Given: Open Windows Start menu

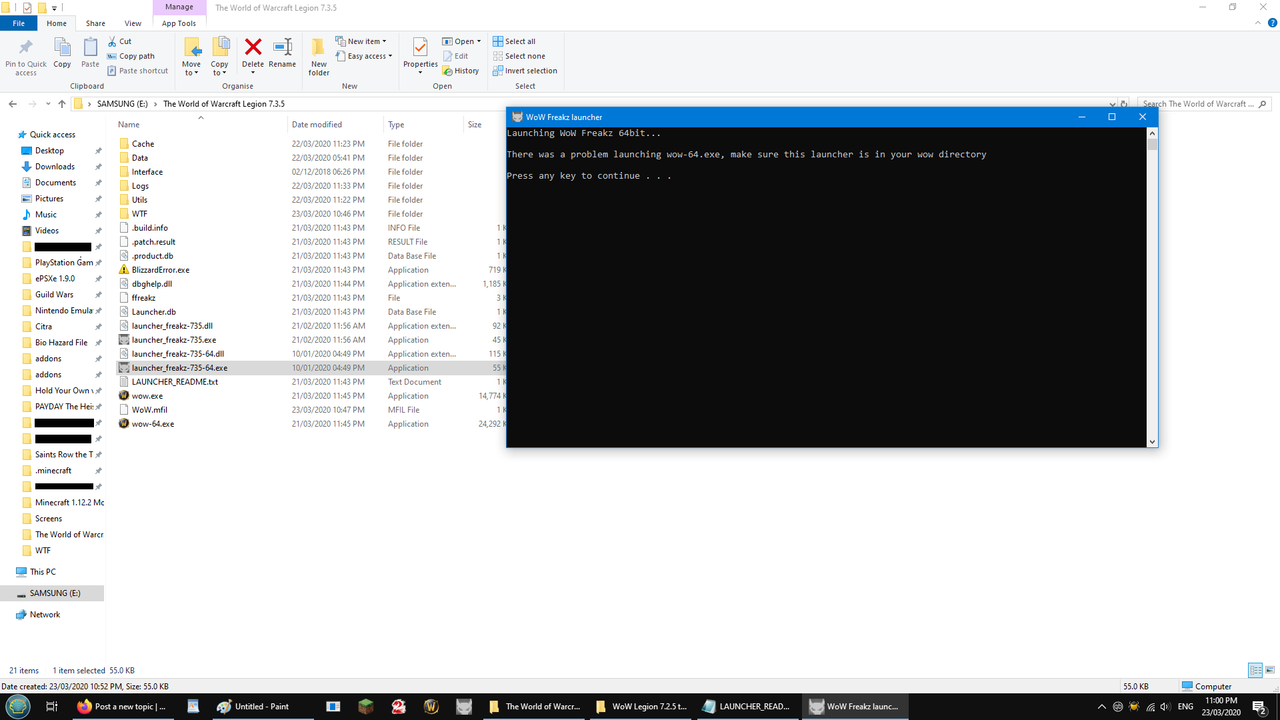Looking at the screenshot, I should [x=17, y=706].
